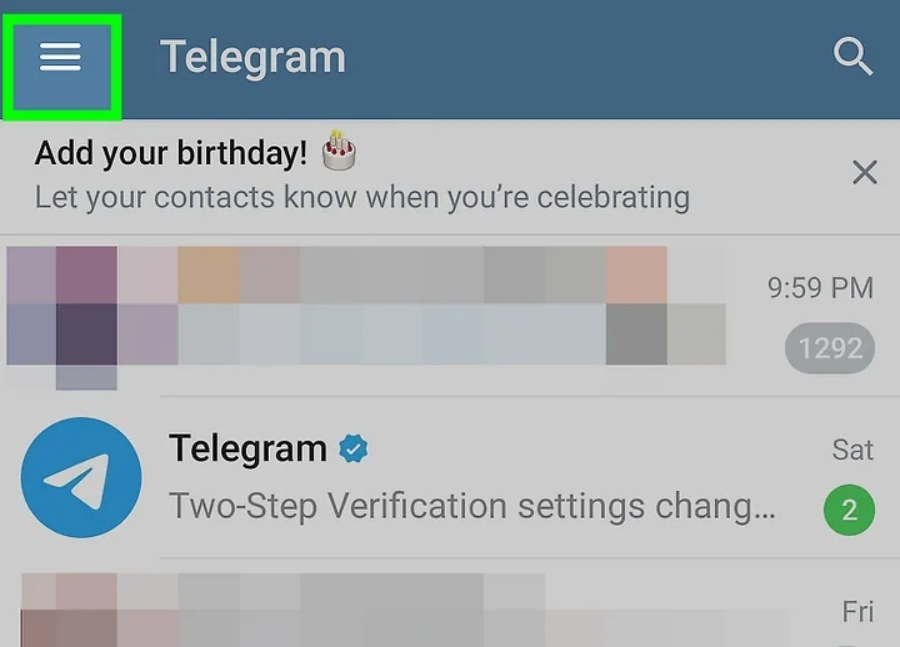
Task: Click the 9:59 PM timestamp
Action: (x=820, y=288)
